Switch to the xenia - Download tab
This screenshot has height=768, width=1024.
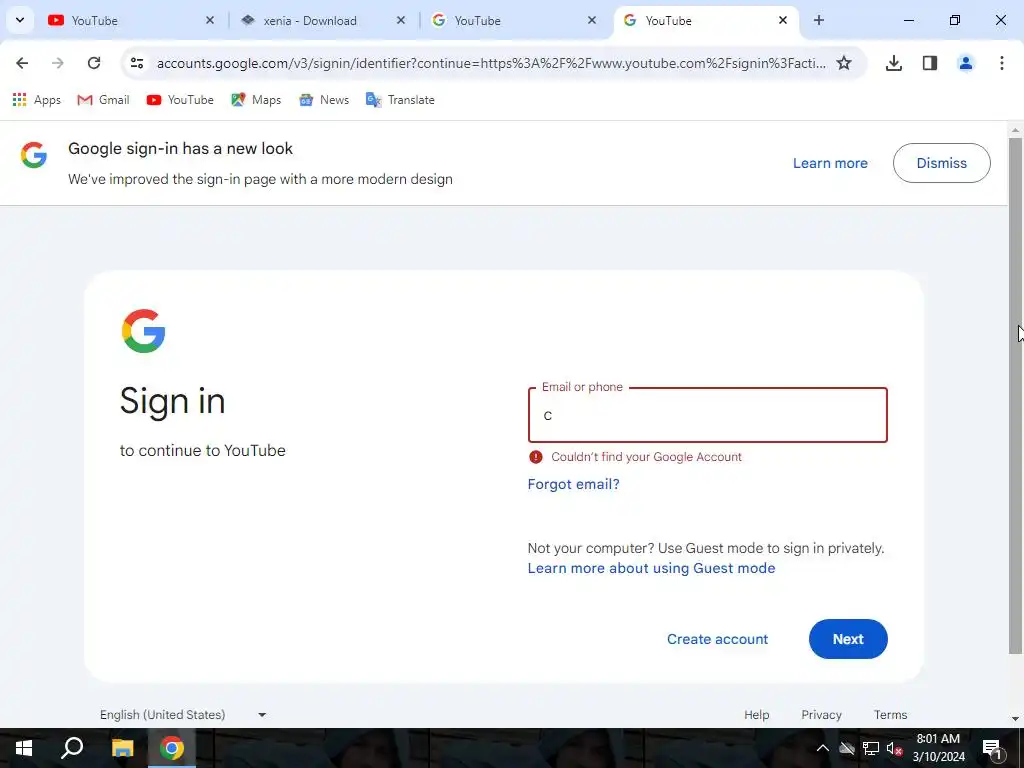click(310, 21)
